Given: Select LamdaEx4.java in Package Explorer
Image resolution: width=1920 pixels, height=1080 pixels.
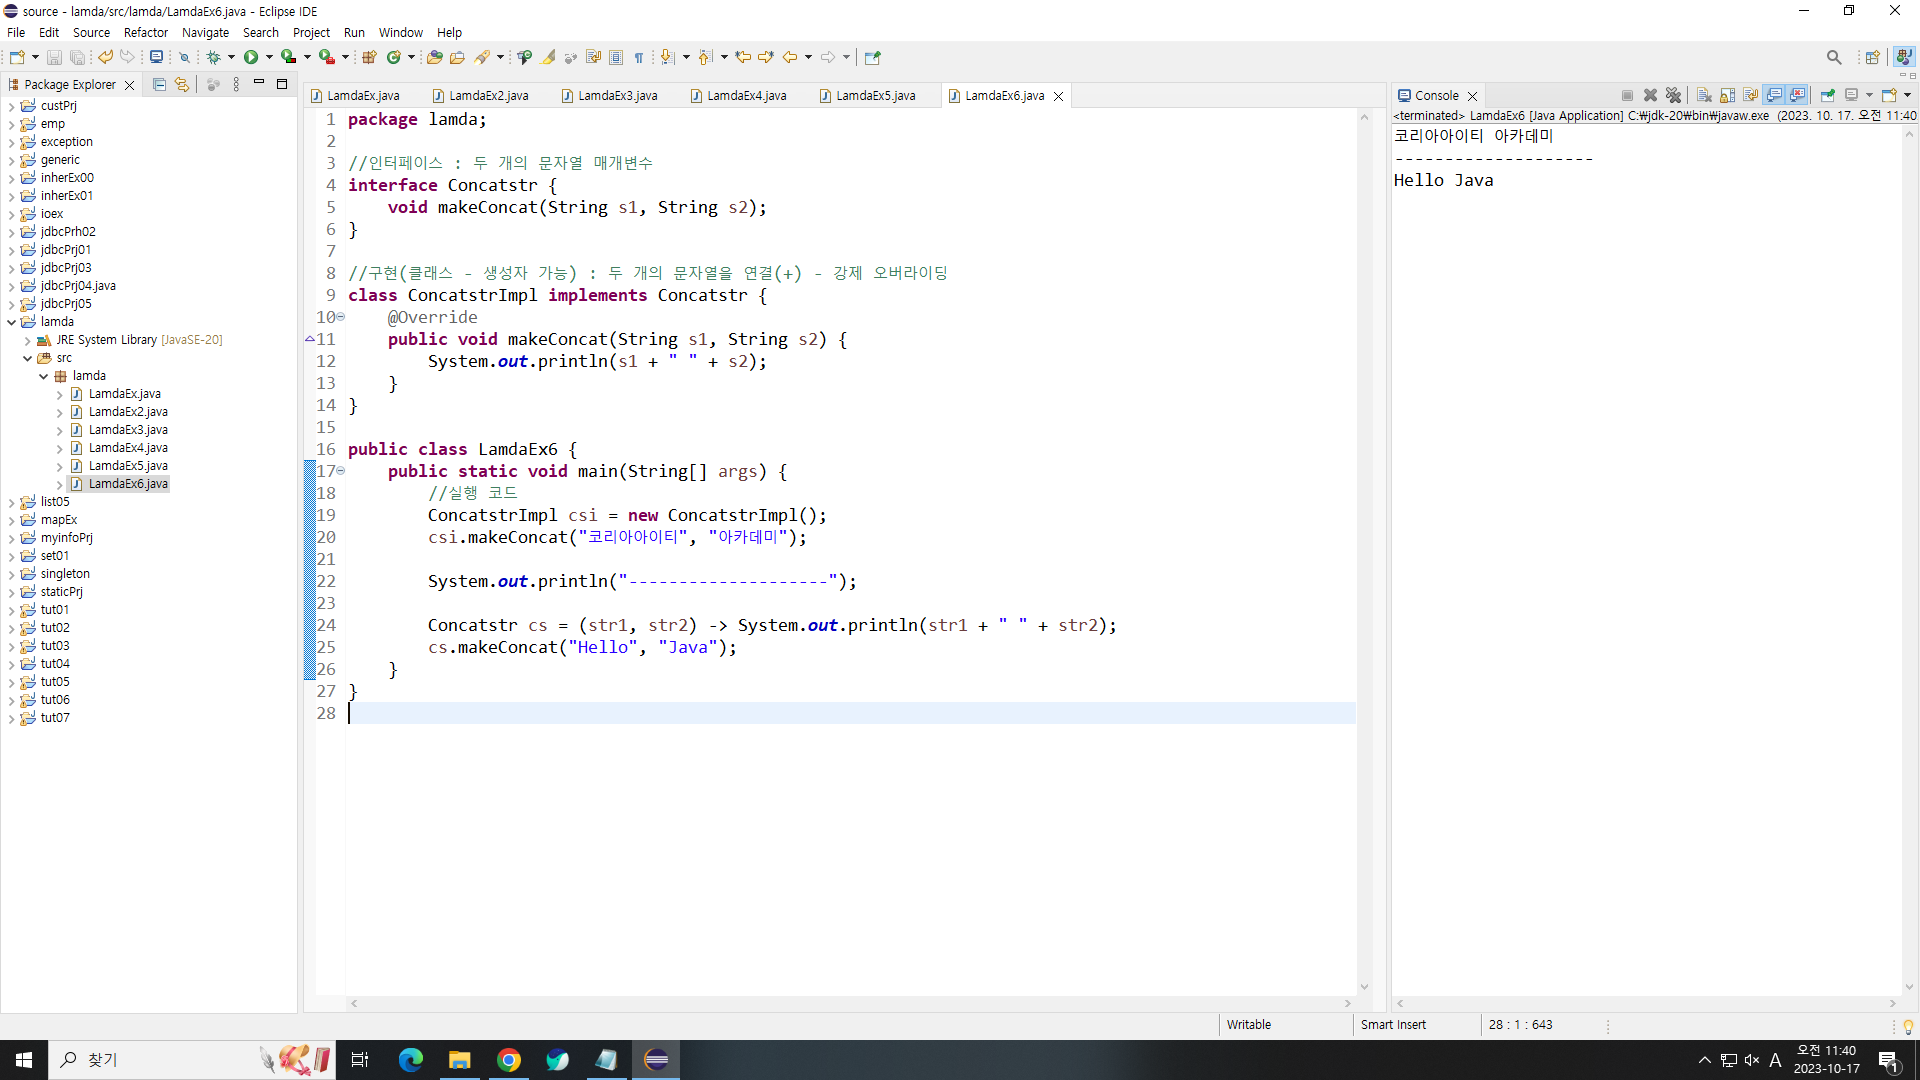Looking at the screenshot, I should tap(128, 448).
